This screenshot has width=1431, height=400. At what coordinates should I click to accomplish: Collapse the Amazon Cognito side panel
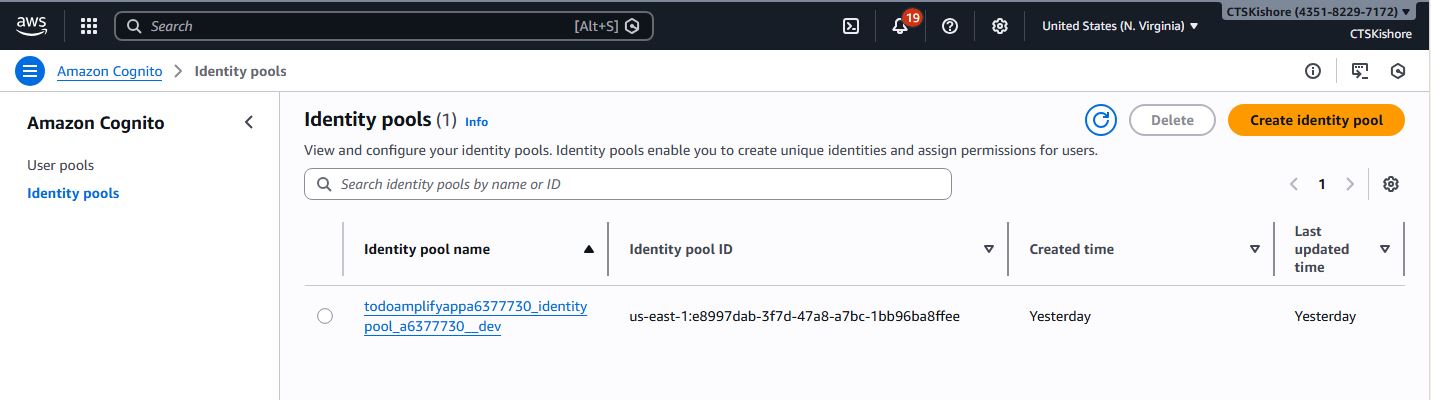tap(249, 123)
